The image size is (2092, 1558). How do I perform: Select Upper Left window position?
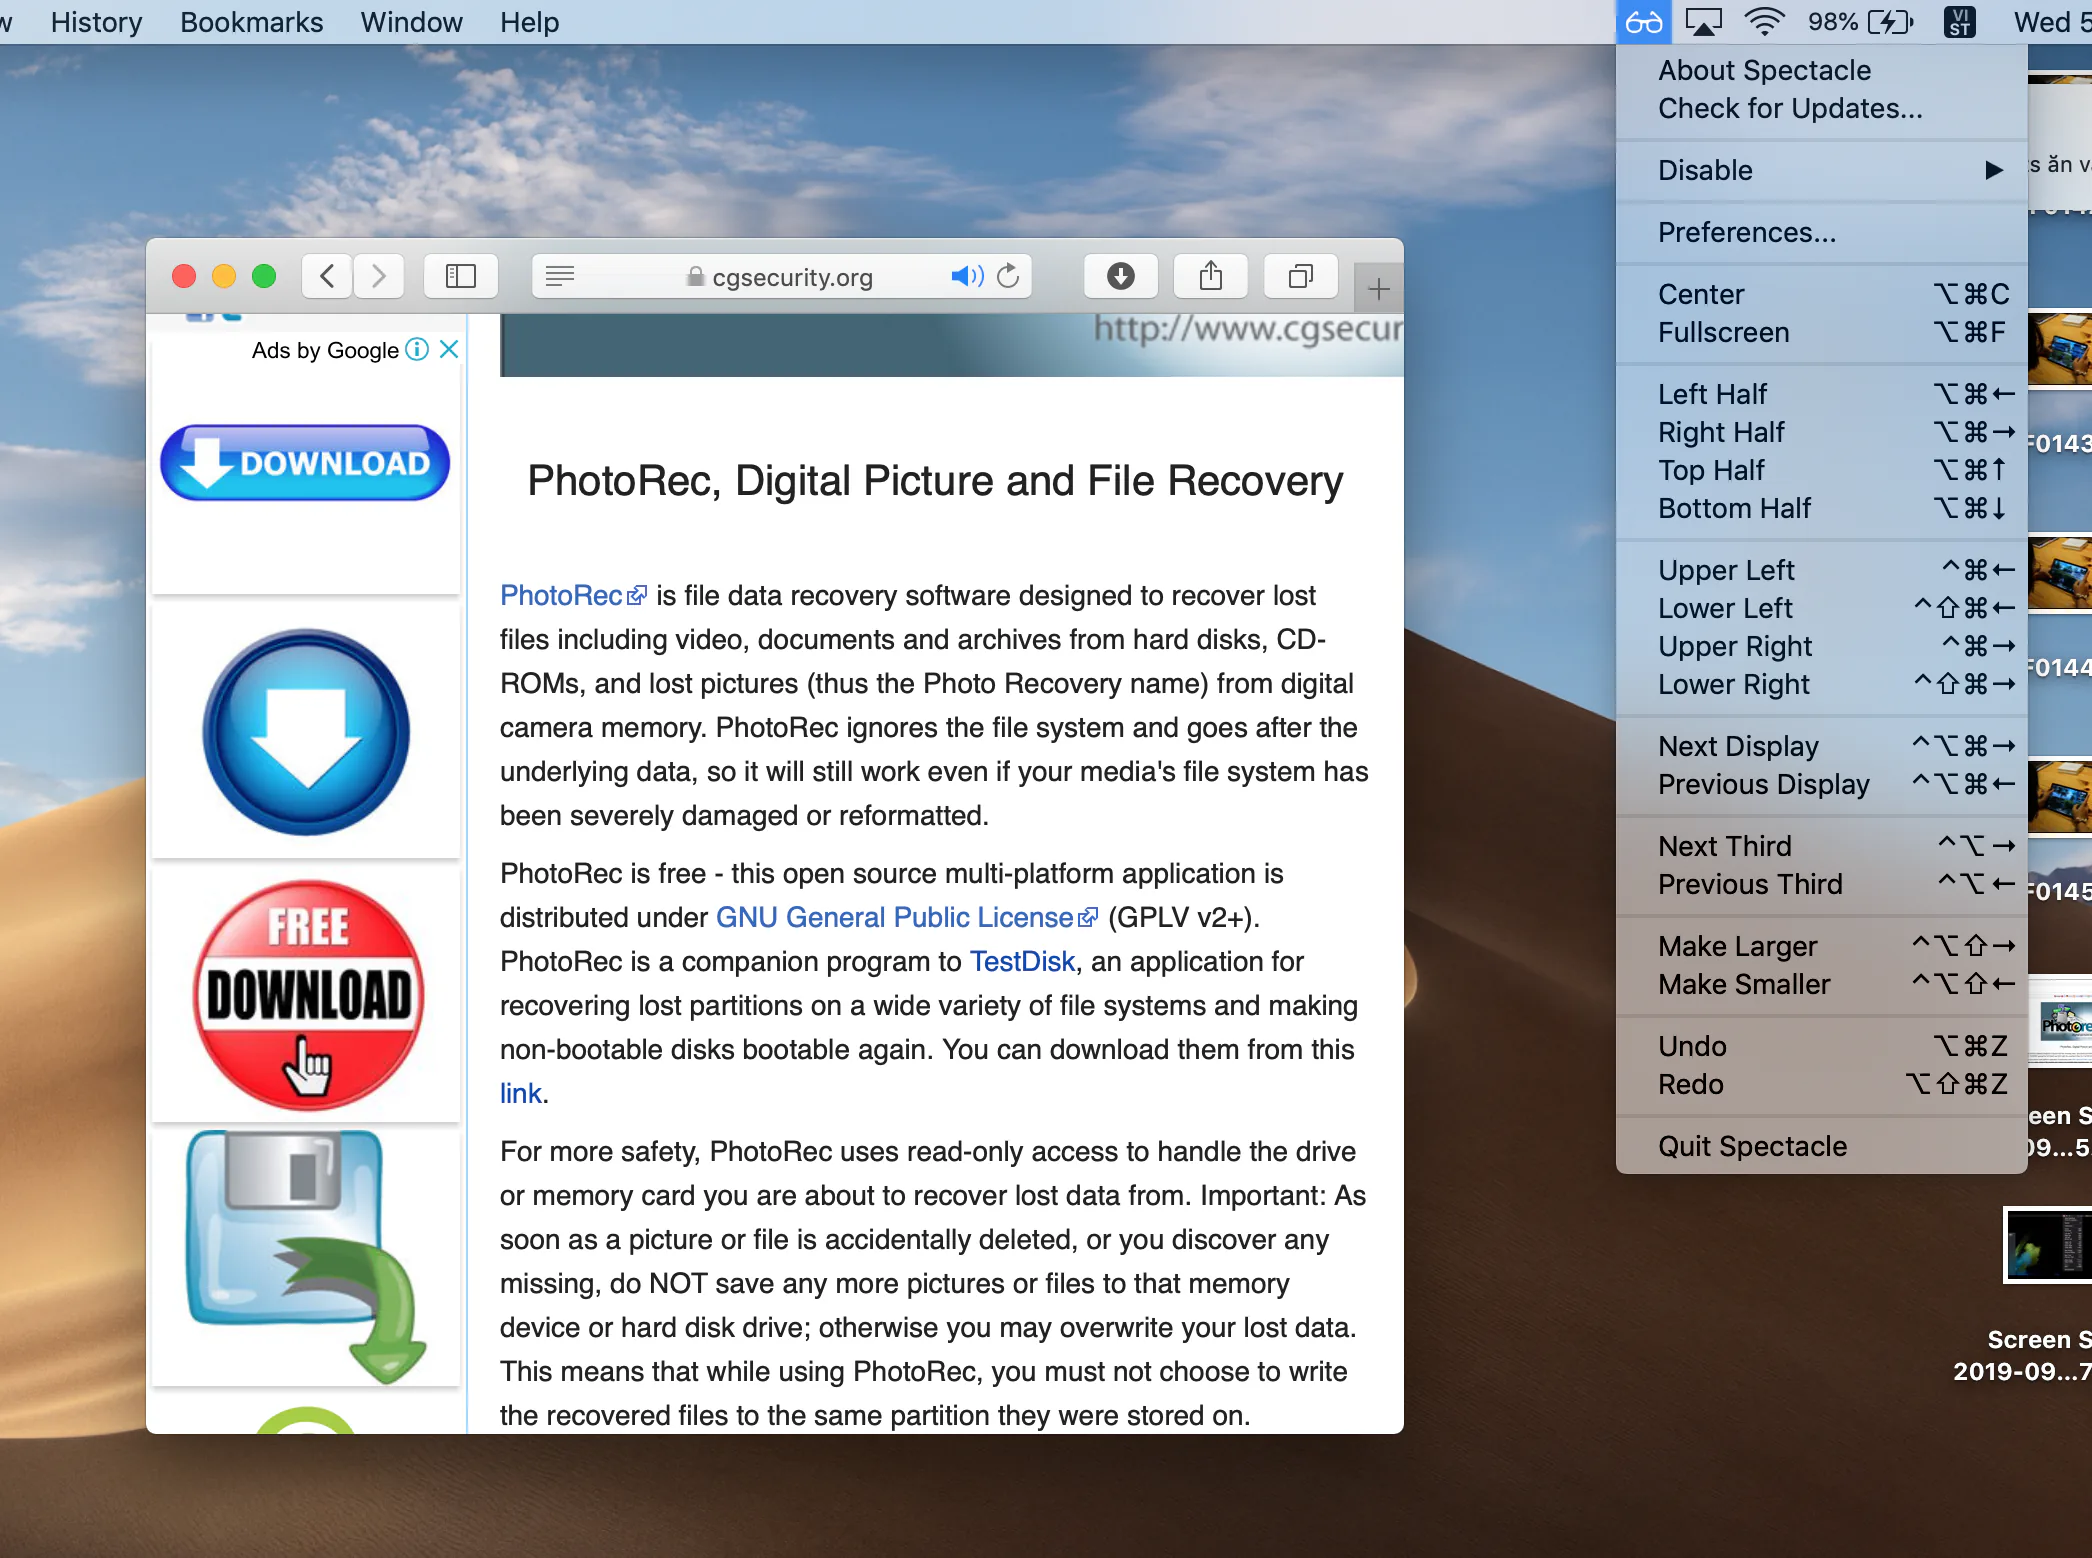pos(1822,570)
